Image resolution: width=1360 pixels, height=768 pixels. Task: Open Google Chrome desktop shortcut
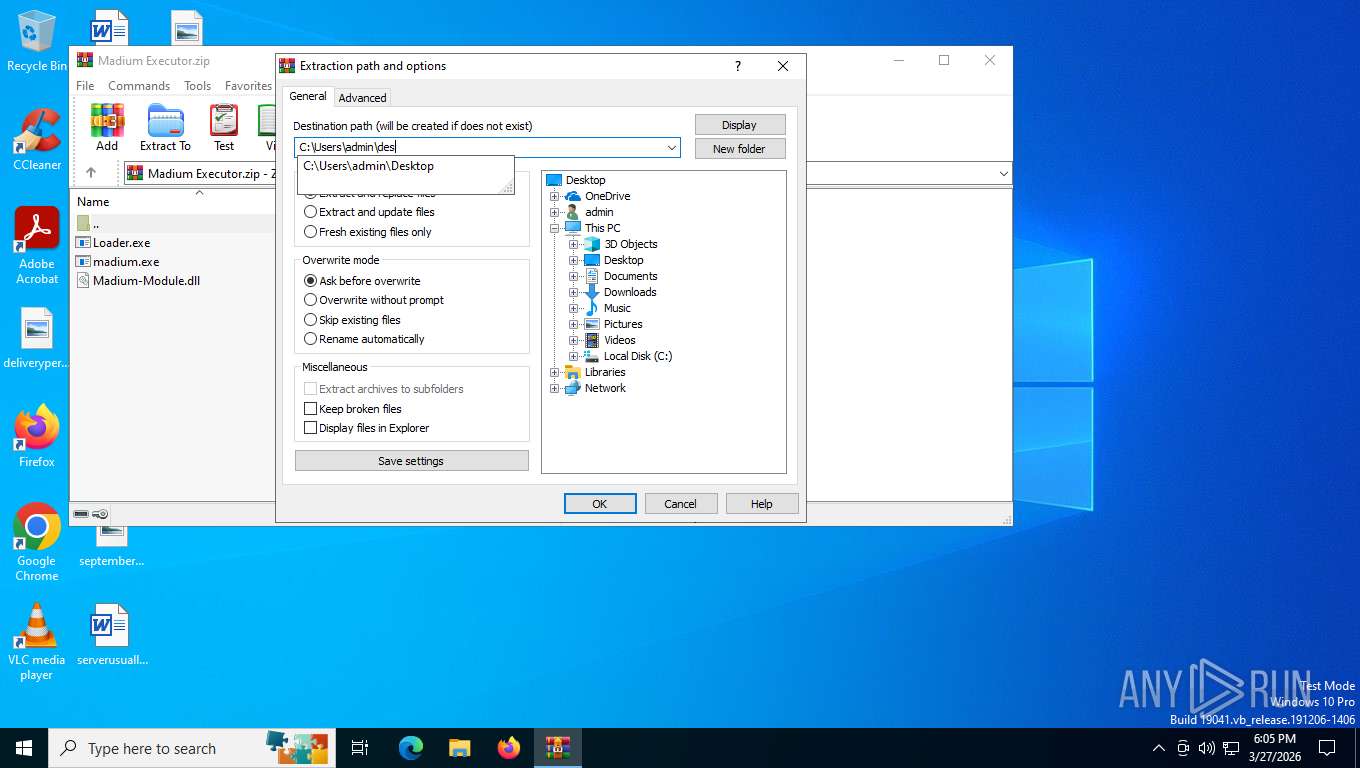37,543
